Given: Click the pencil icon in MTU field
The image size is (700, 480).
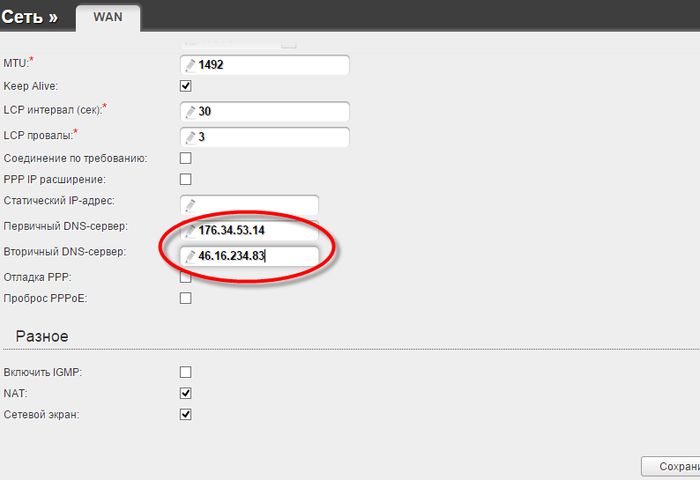Looking at the screenshot, I should pos(189,65).
